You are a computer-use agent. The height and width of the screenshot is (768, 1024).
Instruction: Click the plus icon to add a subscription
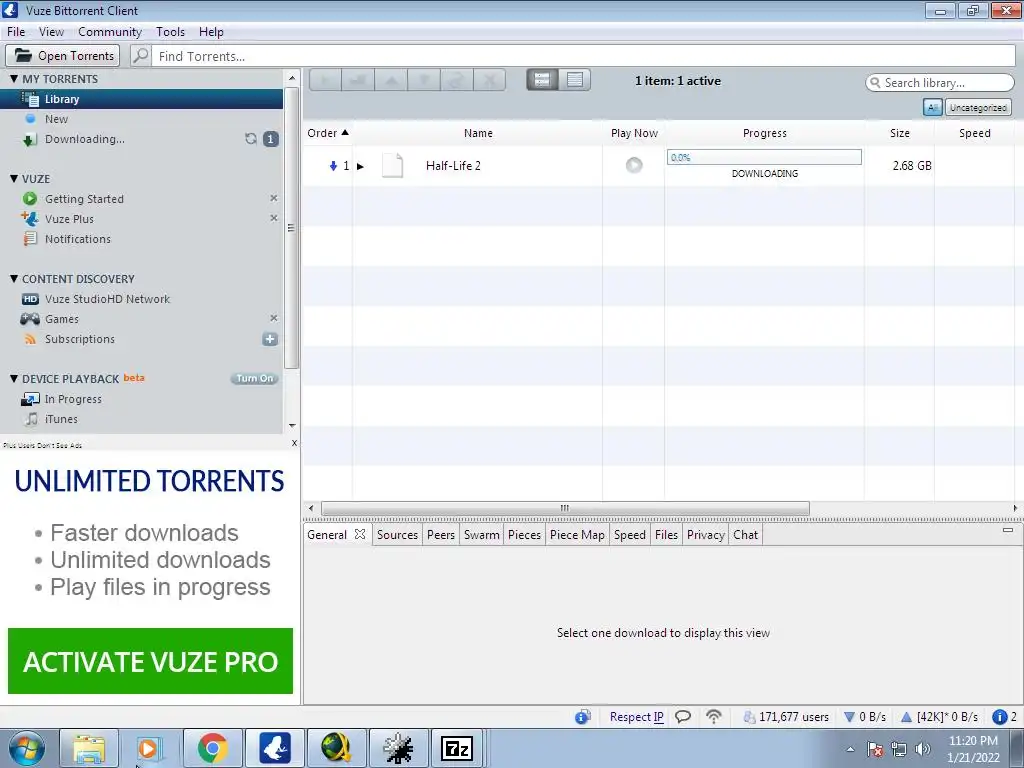[x=270, y=339]
